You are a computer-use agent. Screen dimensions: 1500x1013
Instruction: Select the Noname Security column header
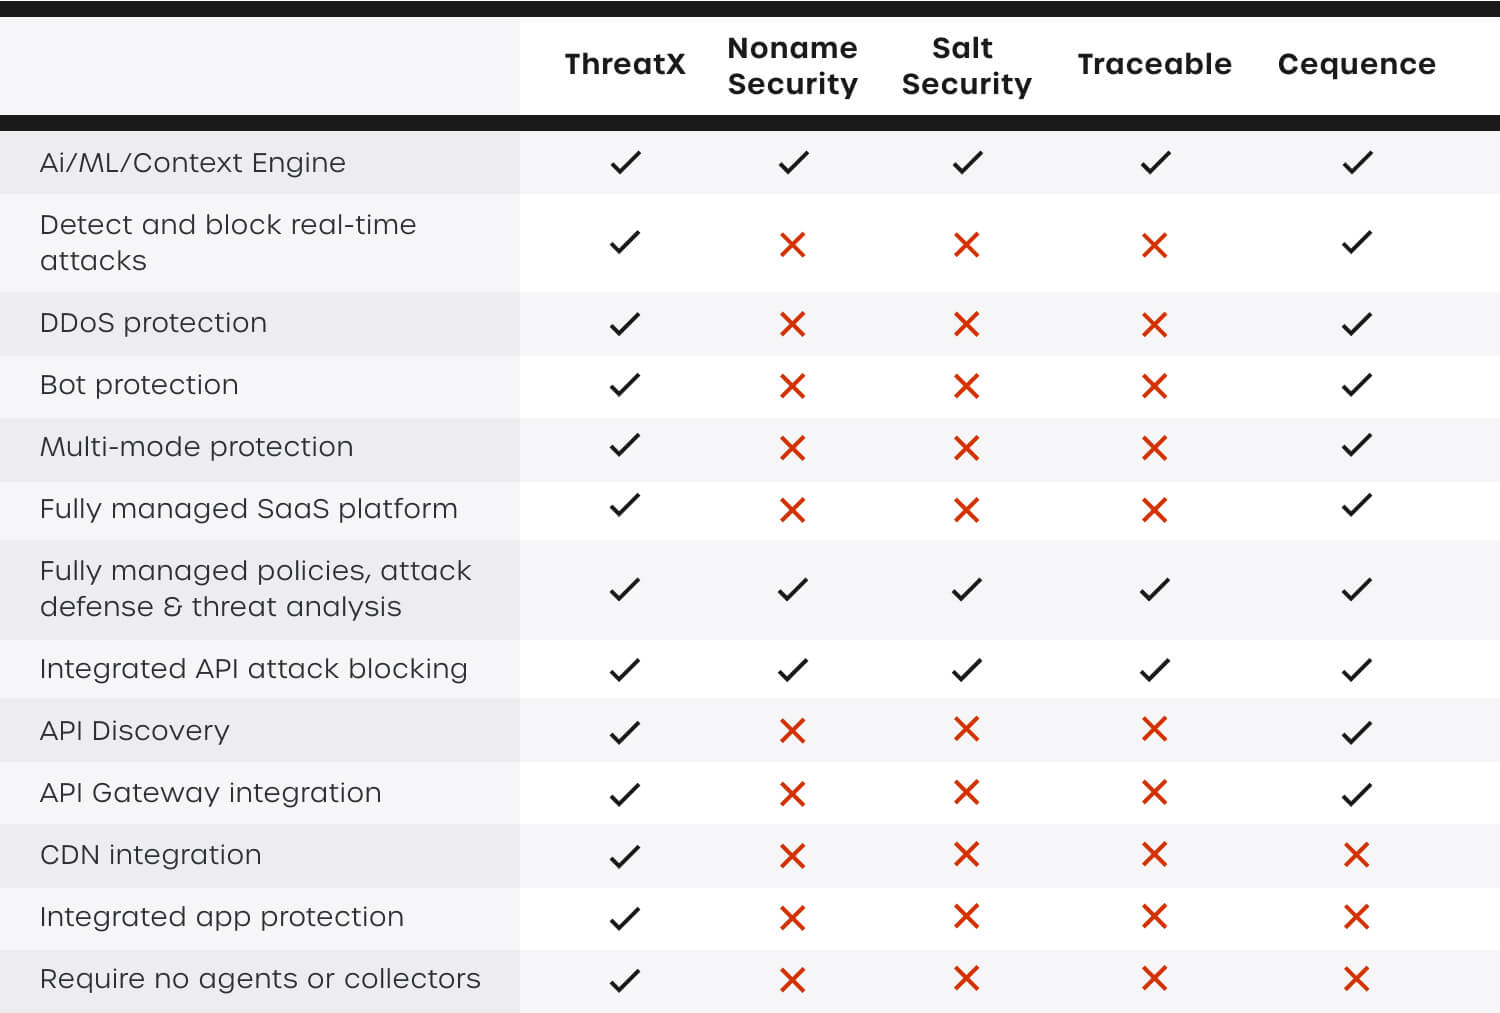793,66
